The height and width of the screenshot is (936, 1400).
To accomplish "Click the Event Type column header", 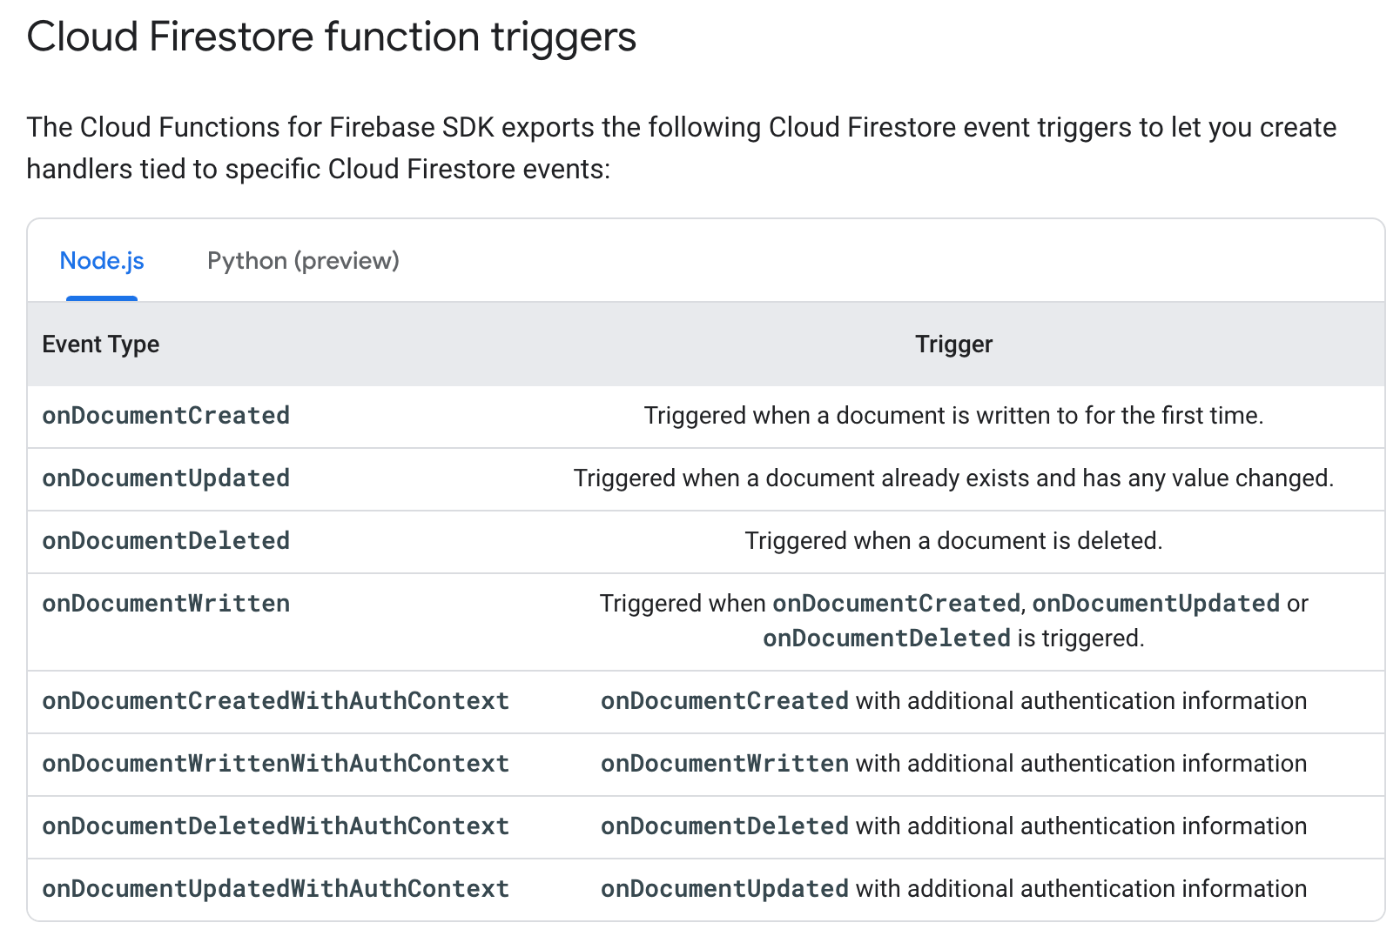I will click(101, 345).
